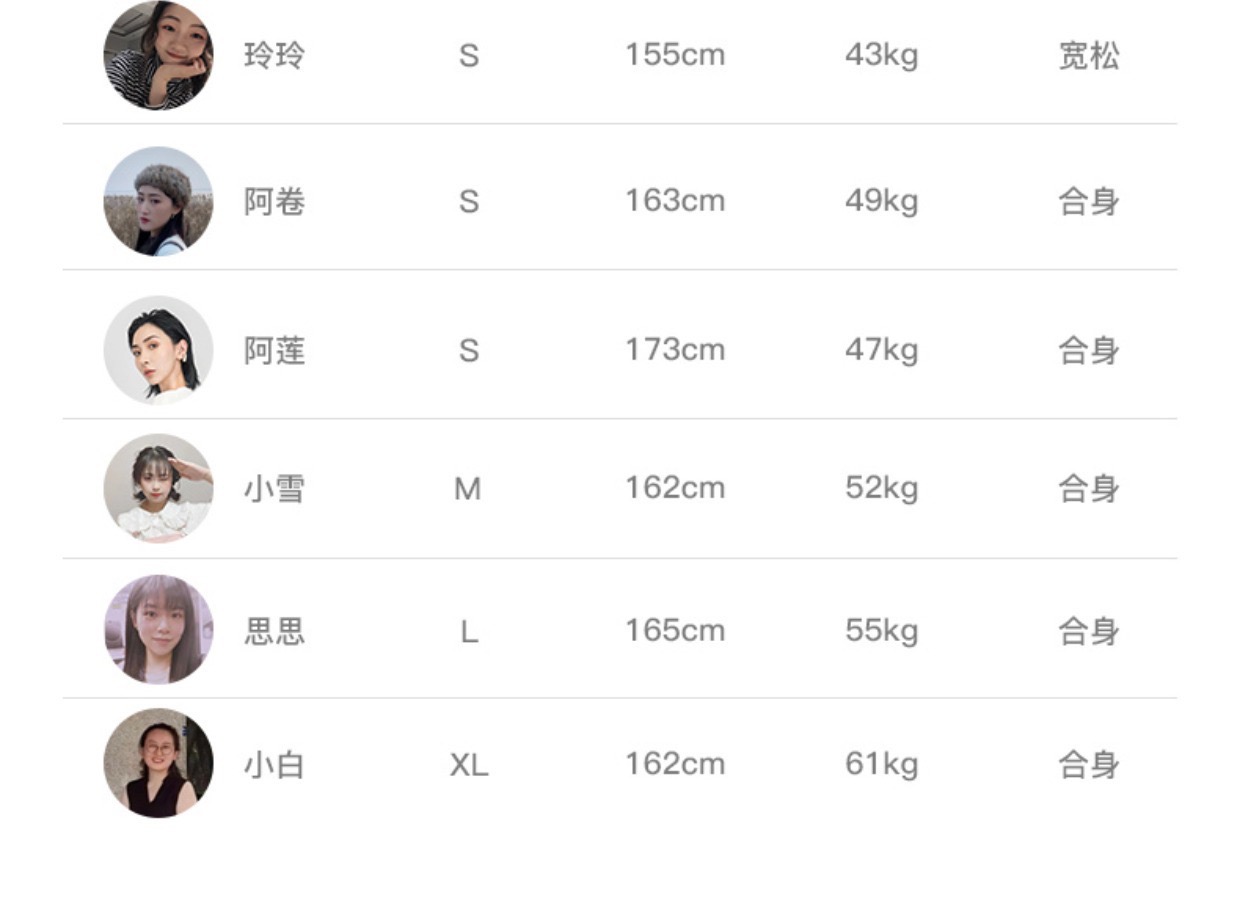Tap the avatar thumbnail beside 小雪
1240x912 pixels.
click(x=158, y=488)
